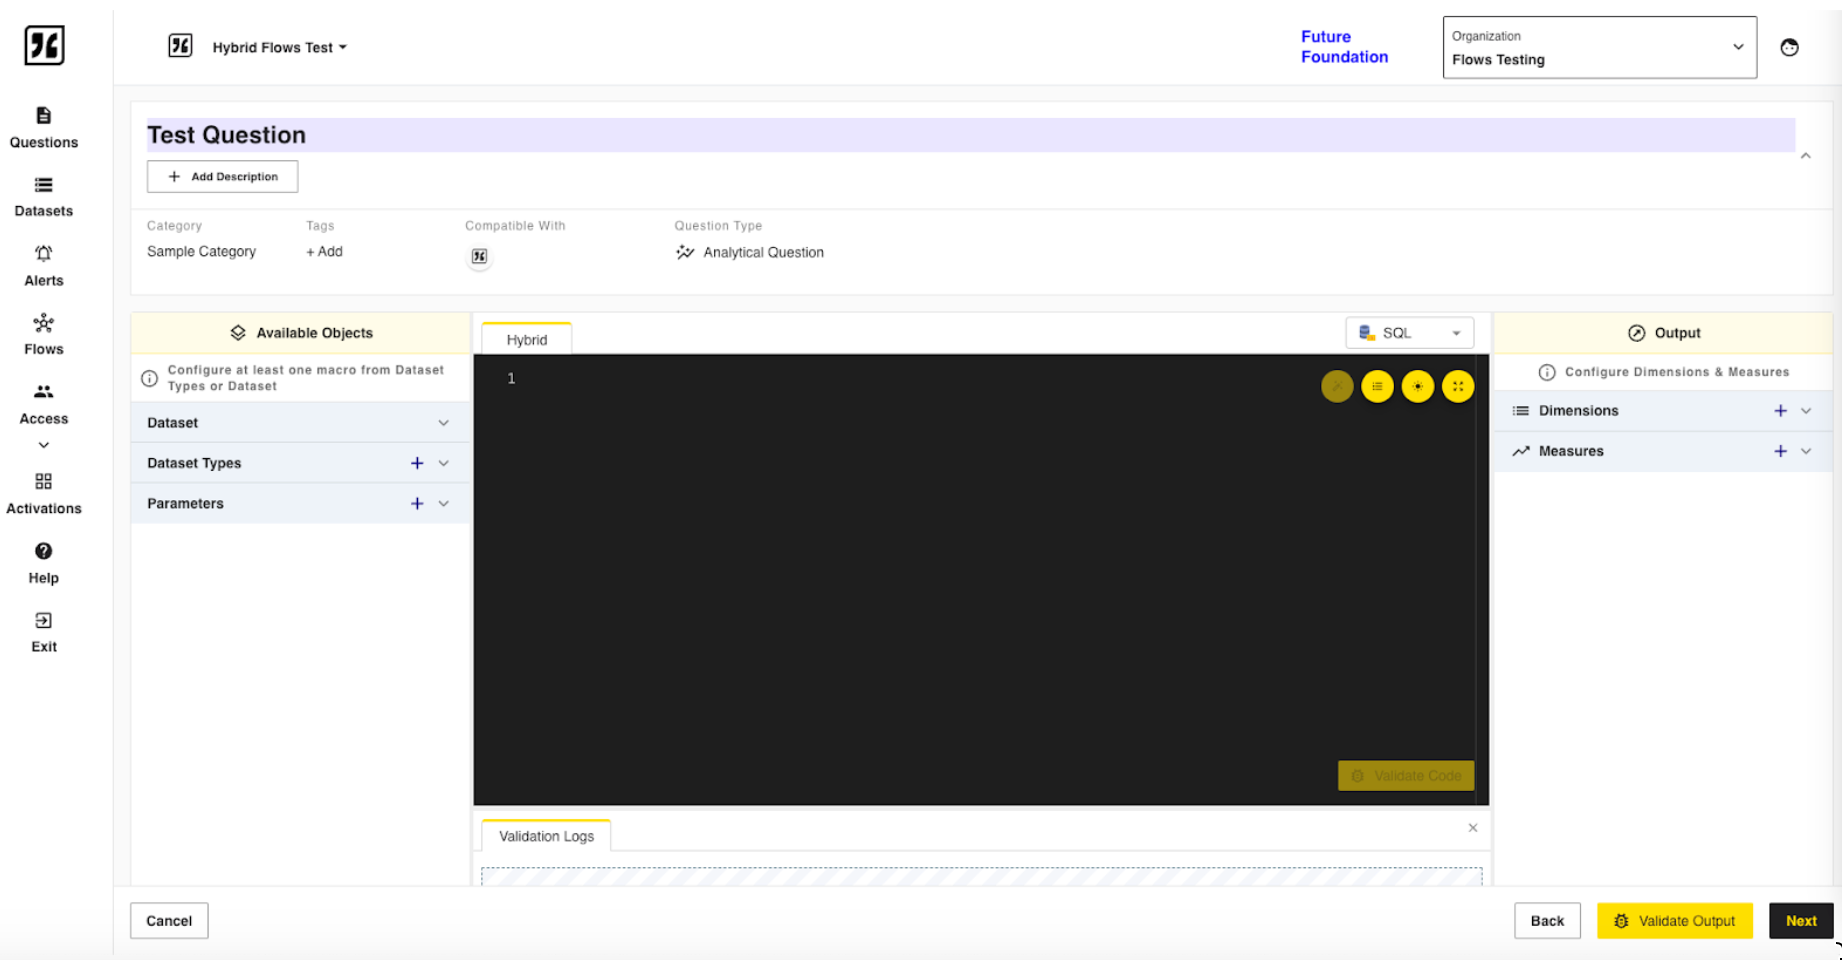Click the Parameters row label

(x=185, y=503)
